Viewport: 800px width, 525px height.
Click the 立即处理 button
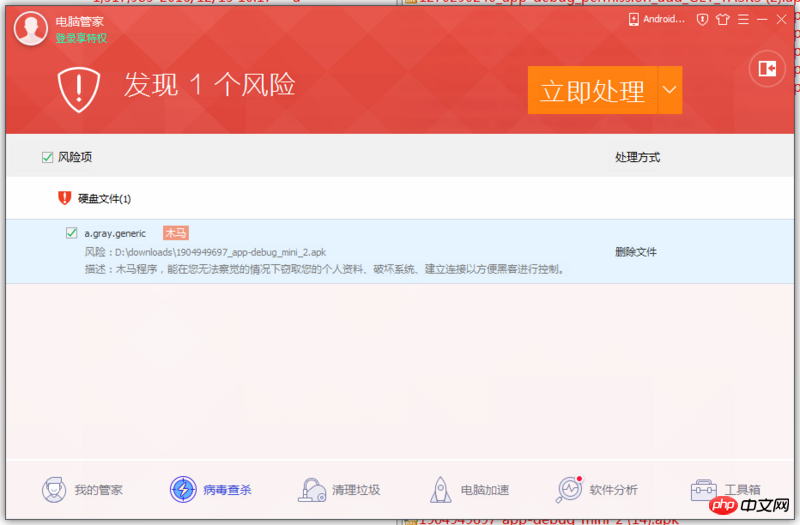pyautogui.click(x=592, y=90)
